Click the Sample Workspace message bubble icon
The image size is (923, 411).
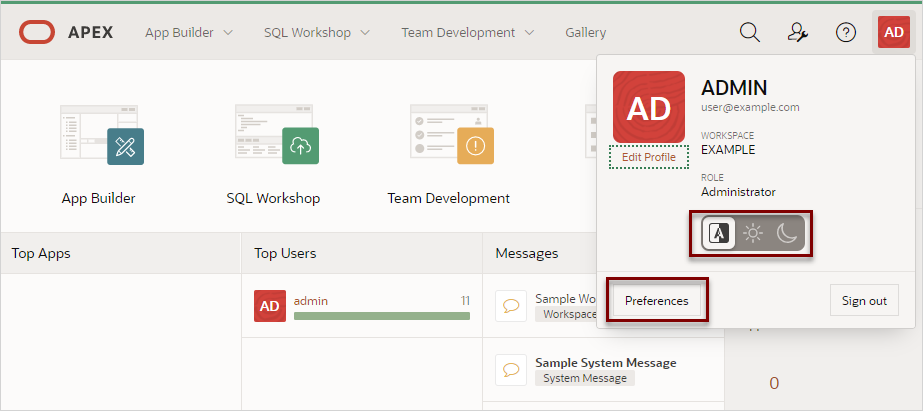pyautogui.click(x=511, y=306)
